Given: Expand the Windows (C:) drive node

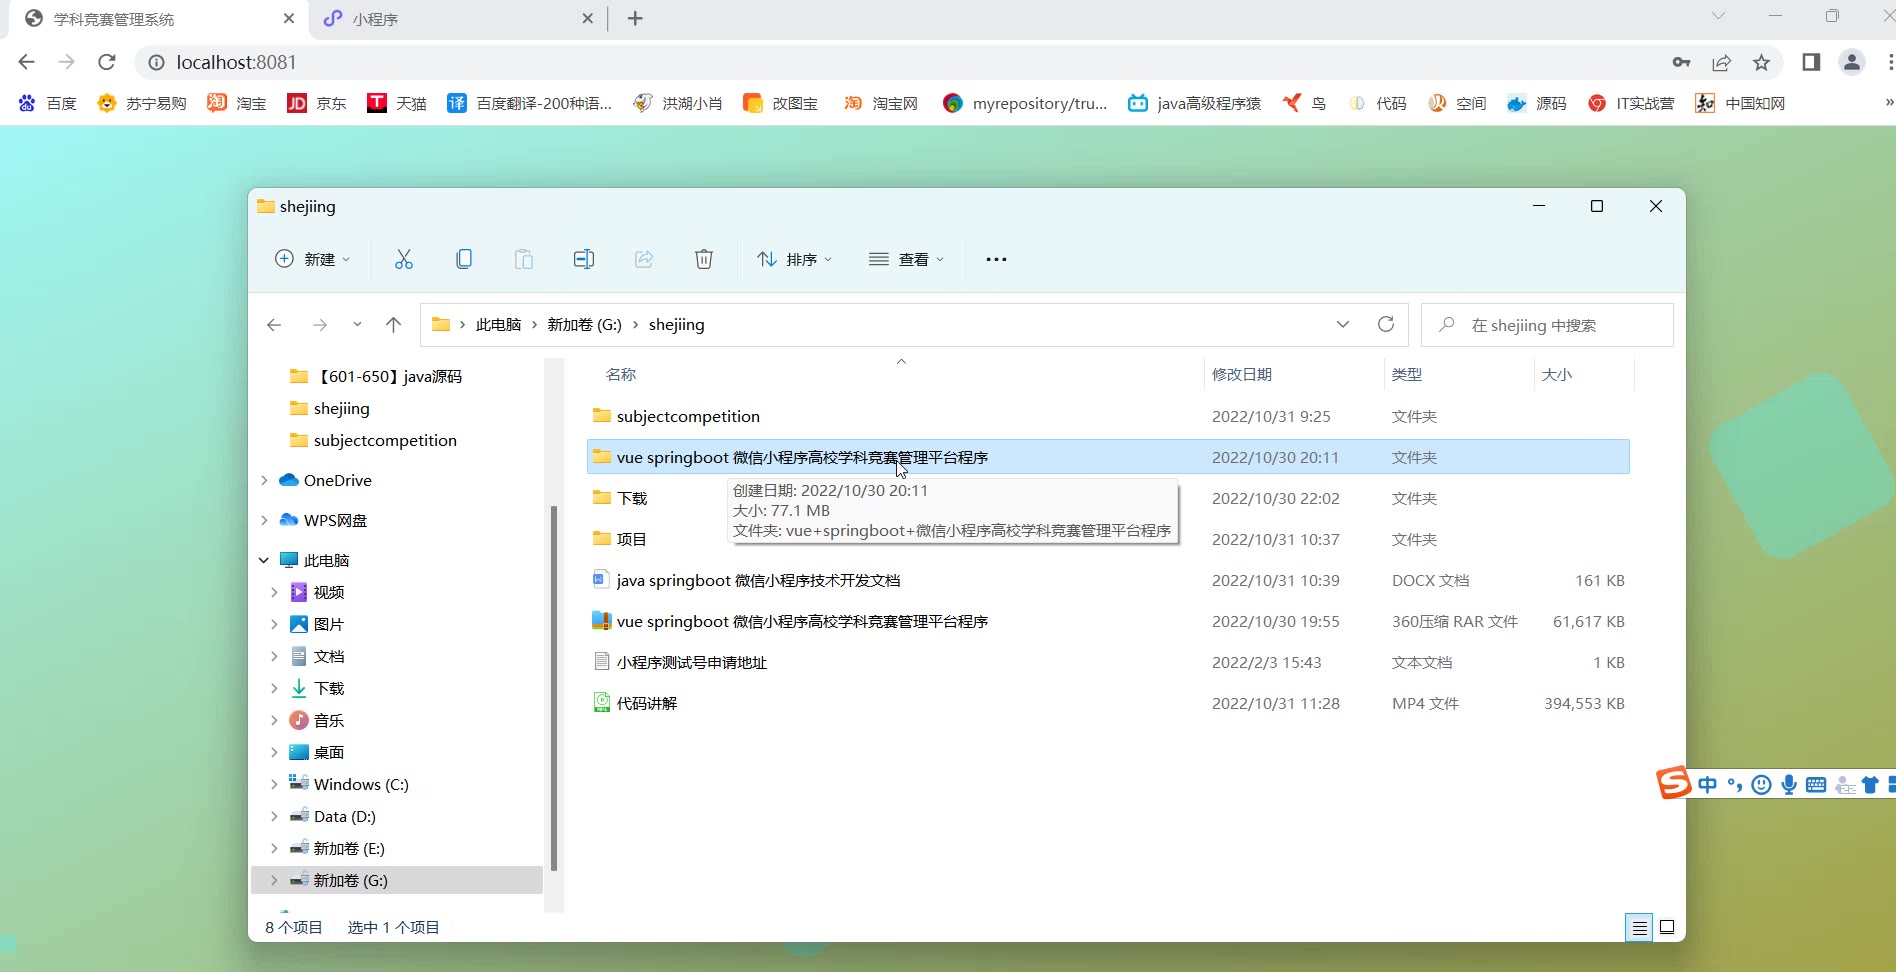Looking at the screenshot, I should (x=274, y=784).
